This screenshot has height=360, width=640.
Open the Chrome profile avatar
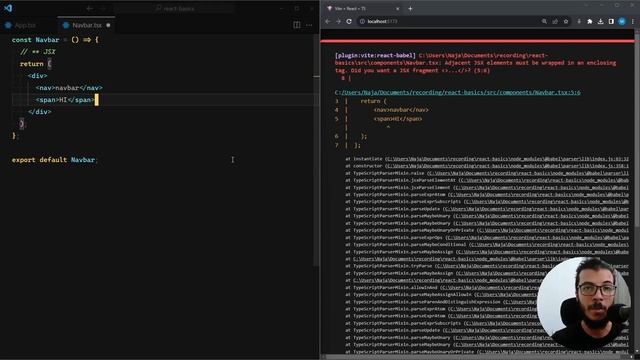click(x=622, y=21)
